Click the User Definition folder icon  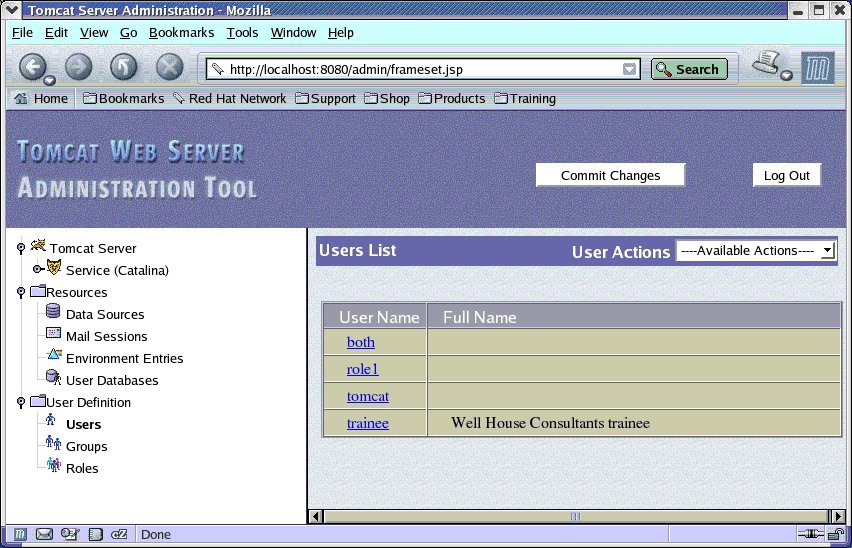(37, 401)
